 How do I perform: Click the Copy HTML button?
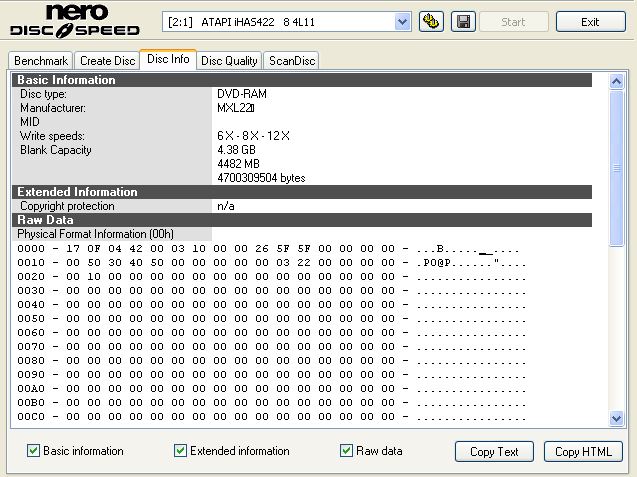583,451
